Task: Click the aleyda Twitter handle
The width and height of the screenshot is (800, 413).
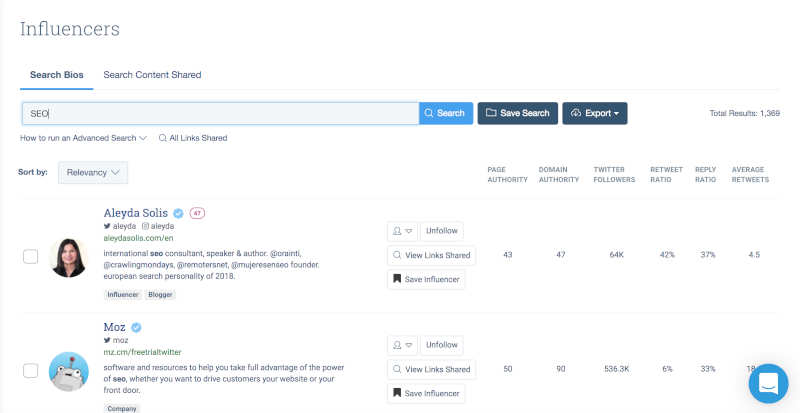Action: (120, 226)
